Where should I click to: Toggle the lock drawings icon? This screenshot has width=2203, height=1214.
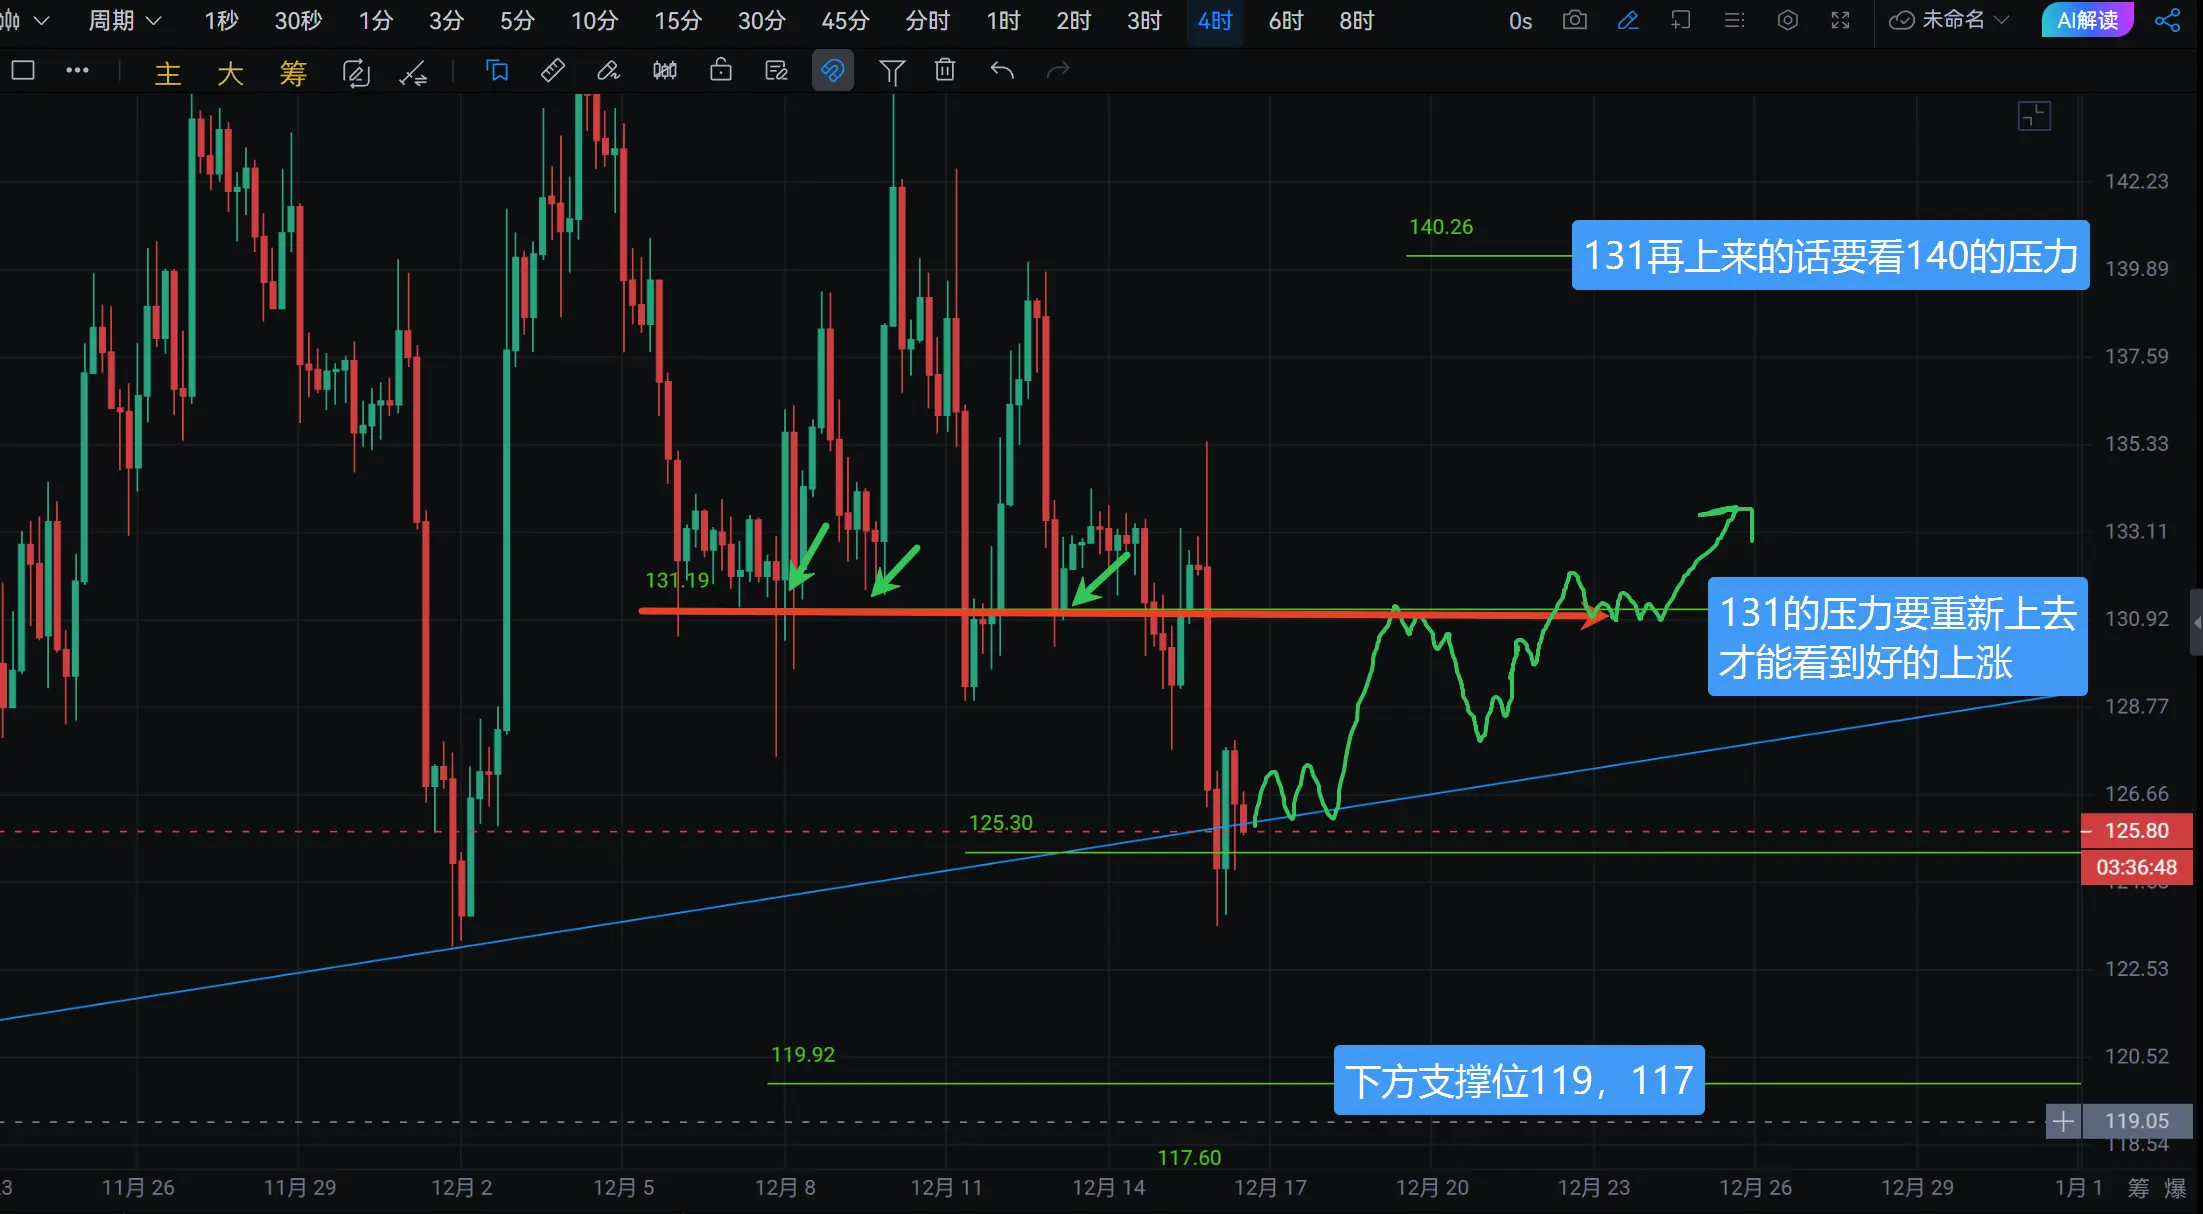720,70
